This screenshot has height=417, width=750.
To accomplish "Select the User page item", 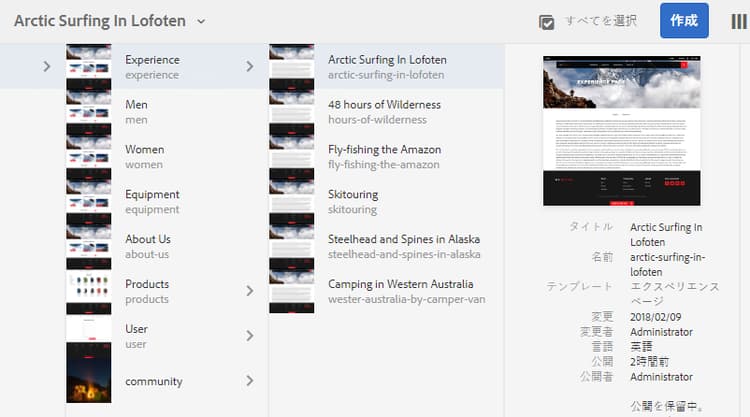I will [x=166, y=336].
